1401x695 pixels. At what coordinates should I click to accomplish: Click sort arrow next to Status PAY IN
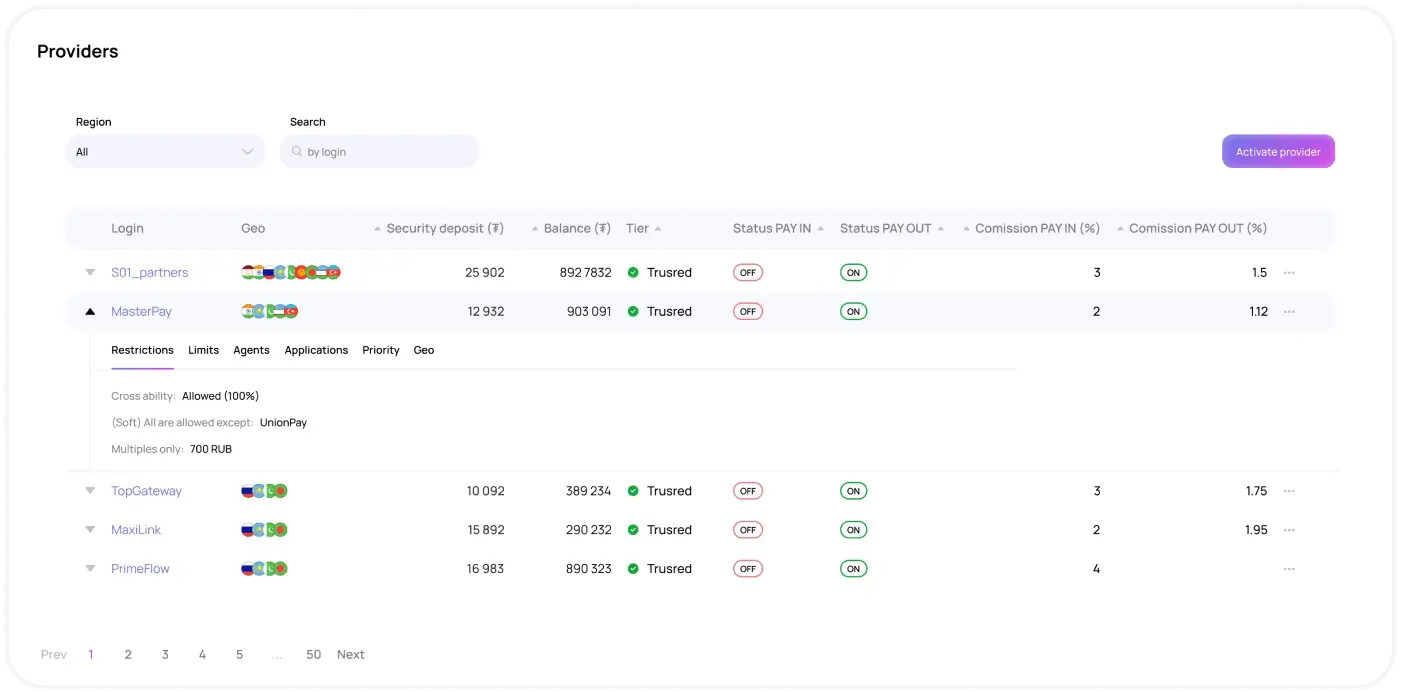click(x=820, y=229)
